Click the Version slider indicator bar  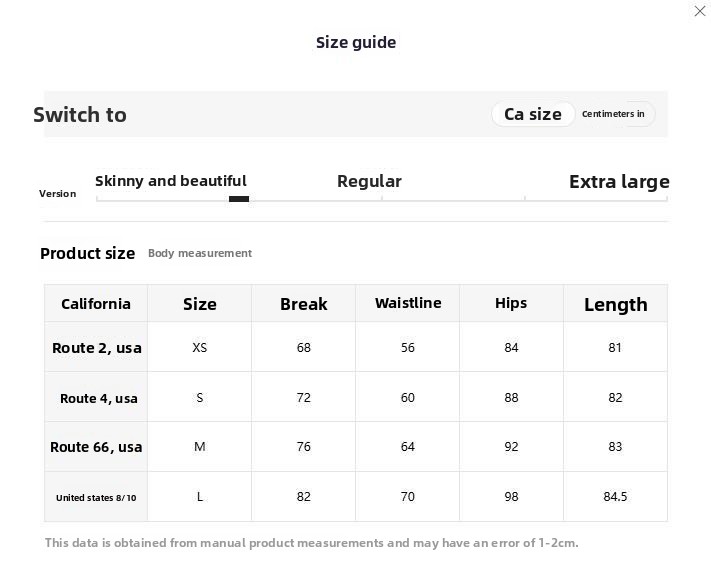pyautogui.click(x=239, y=199)
